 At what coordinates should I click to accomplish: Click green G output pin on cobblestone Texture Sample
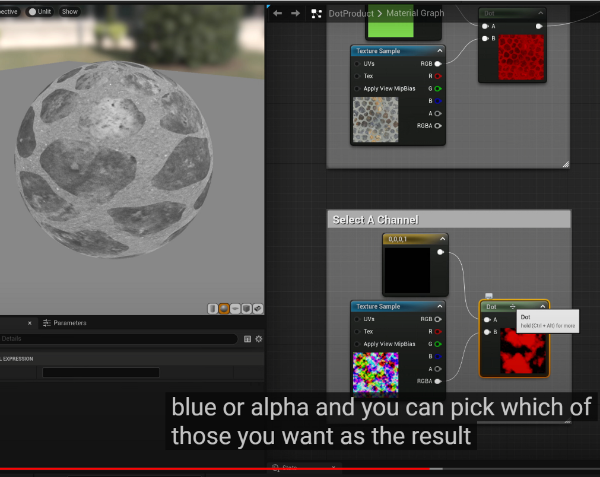click(438, 89)
